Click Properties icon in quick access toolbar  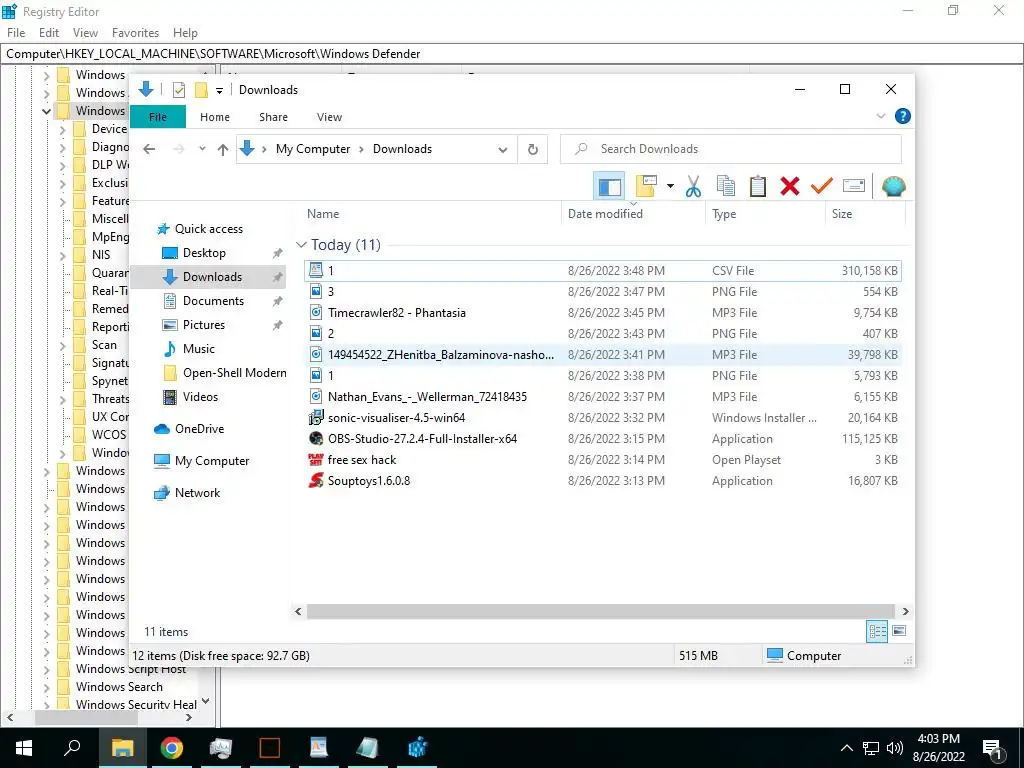(179, 90)
